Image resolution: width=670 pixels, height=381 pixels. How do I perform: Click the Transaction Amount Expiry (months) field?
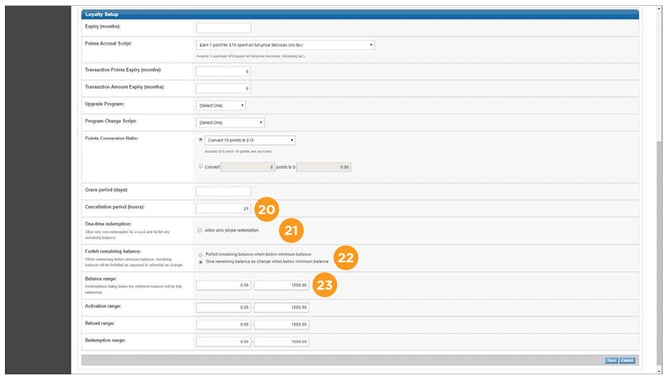223,88
